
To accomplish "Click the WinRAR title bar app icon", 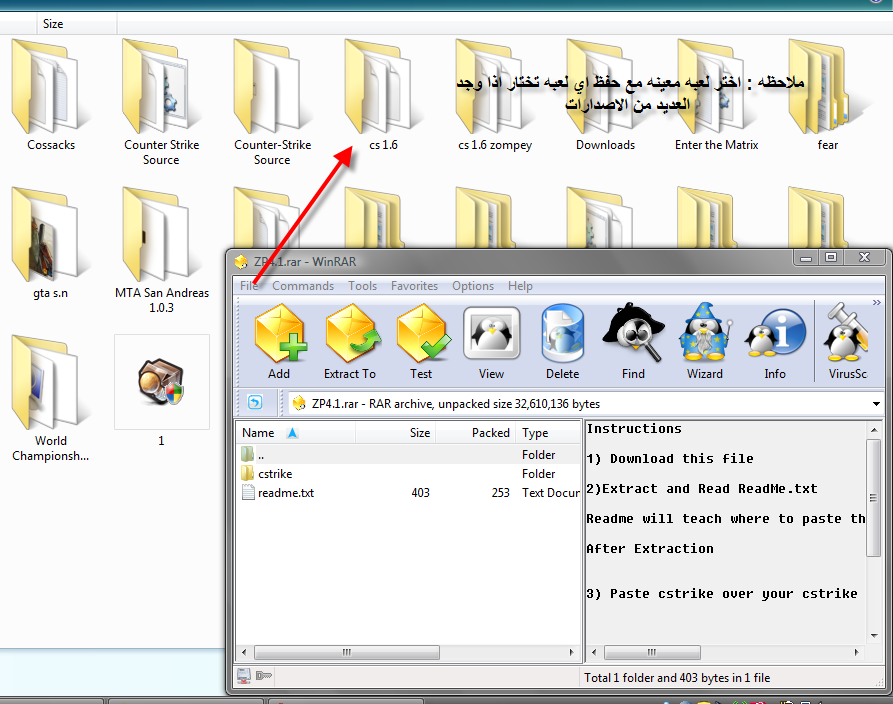I will pyautogui.click(x=241, y=262).
